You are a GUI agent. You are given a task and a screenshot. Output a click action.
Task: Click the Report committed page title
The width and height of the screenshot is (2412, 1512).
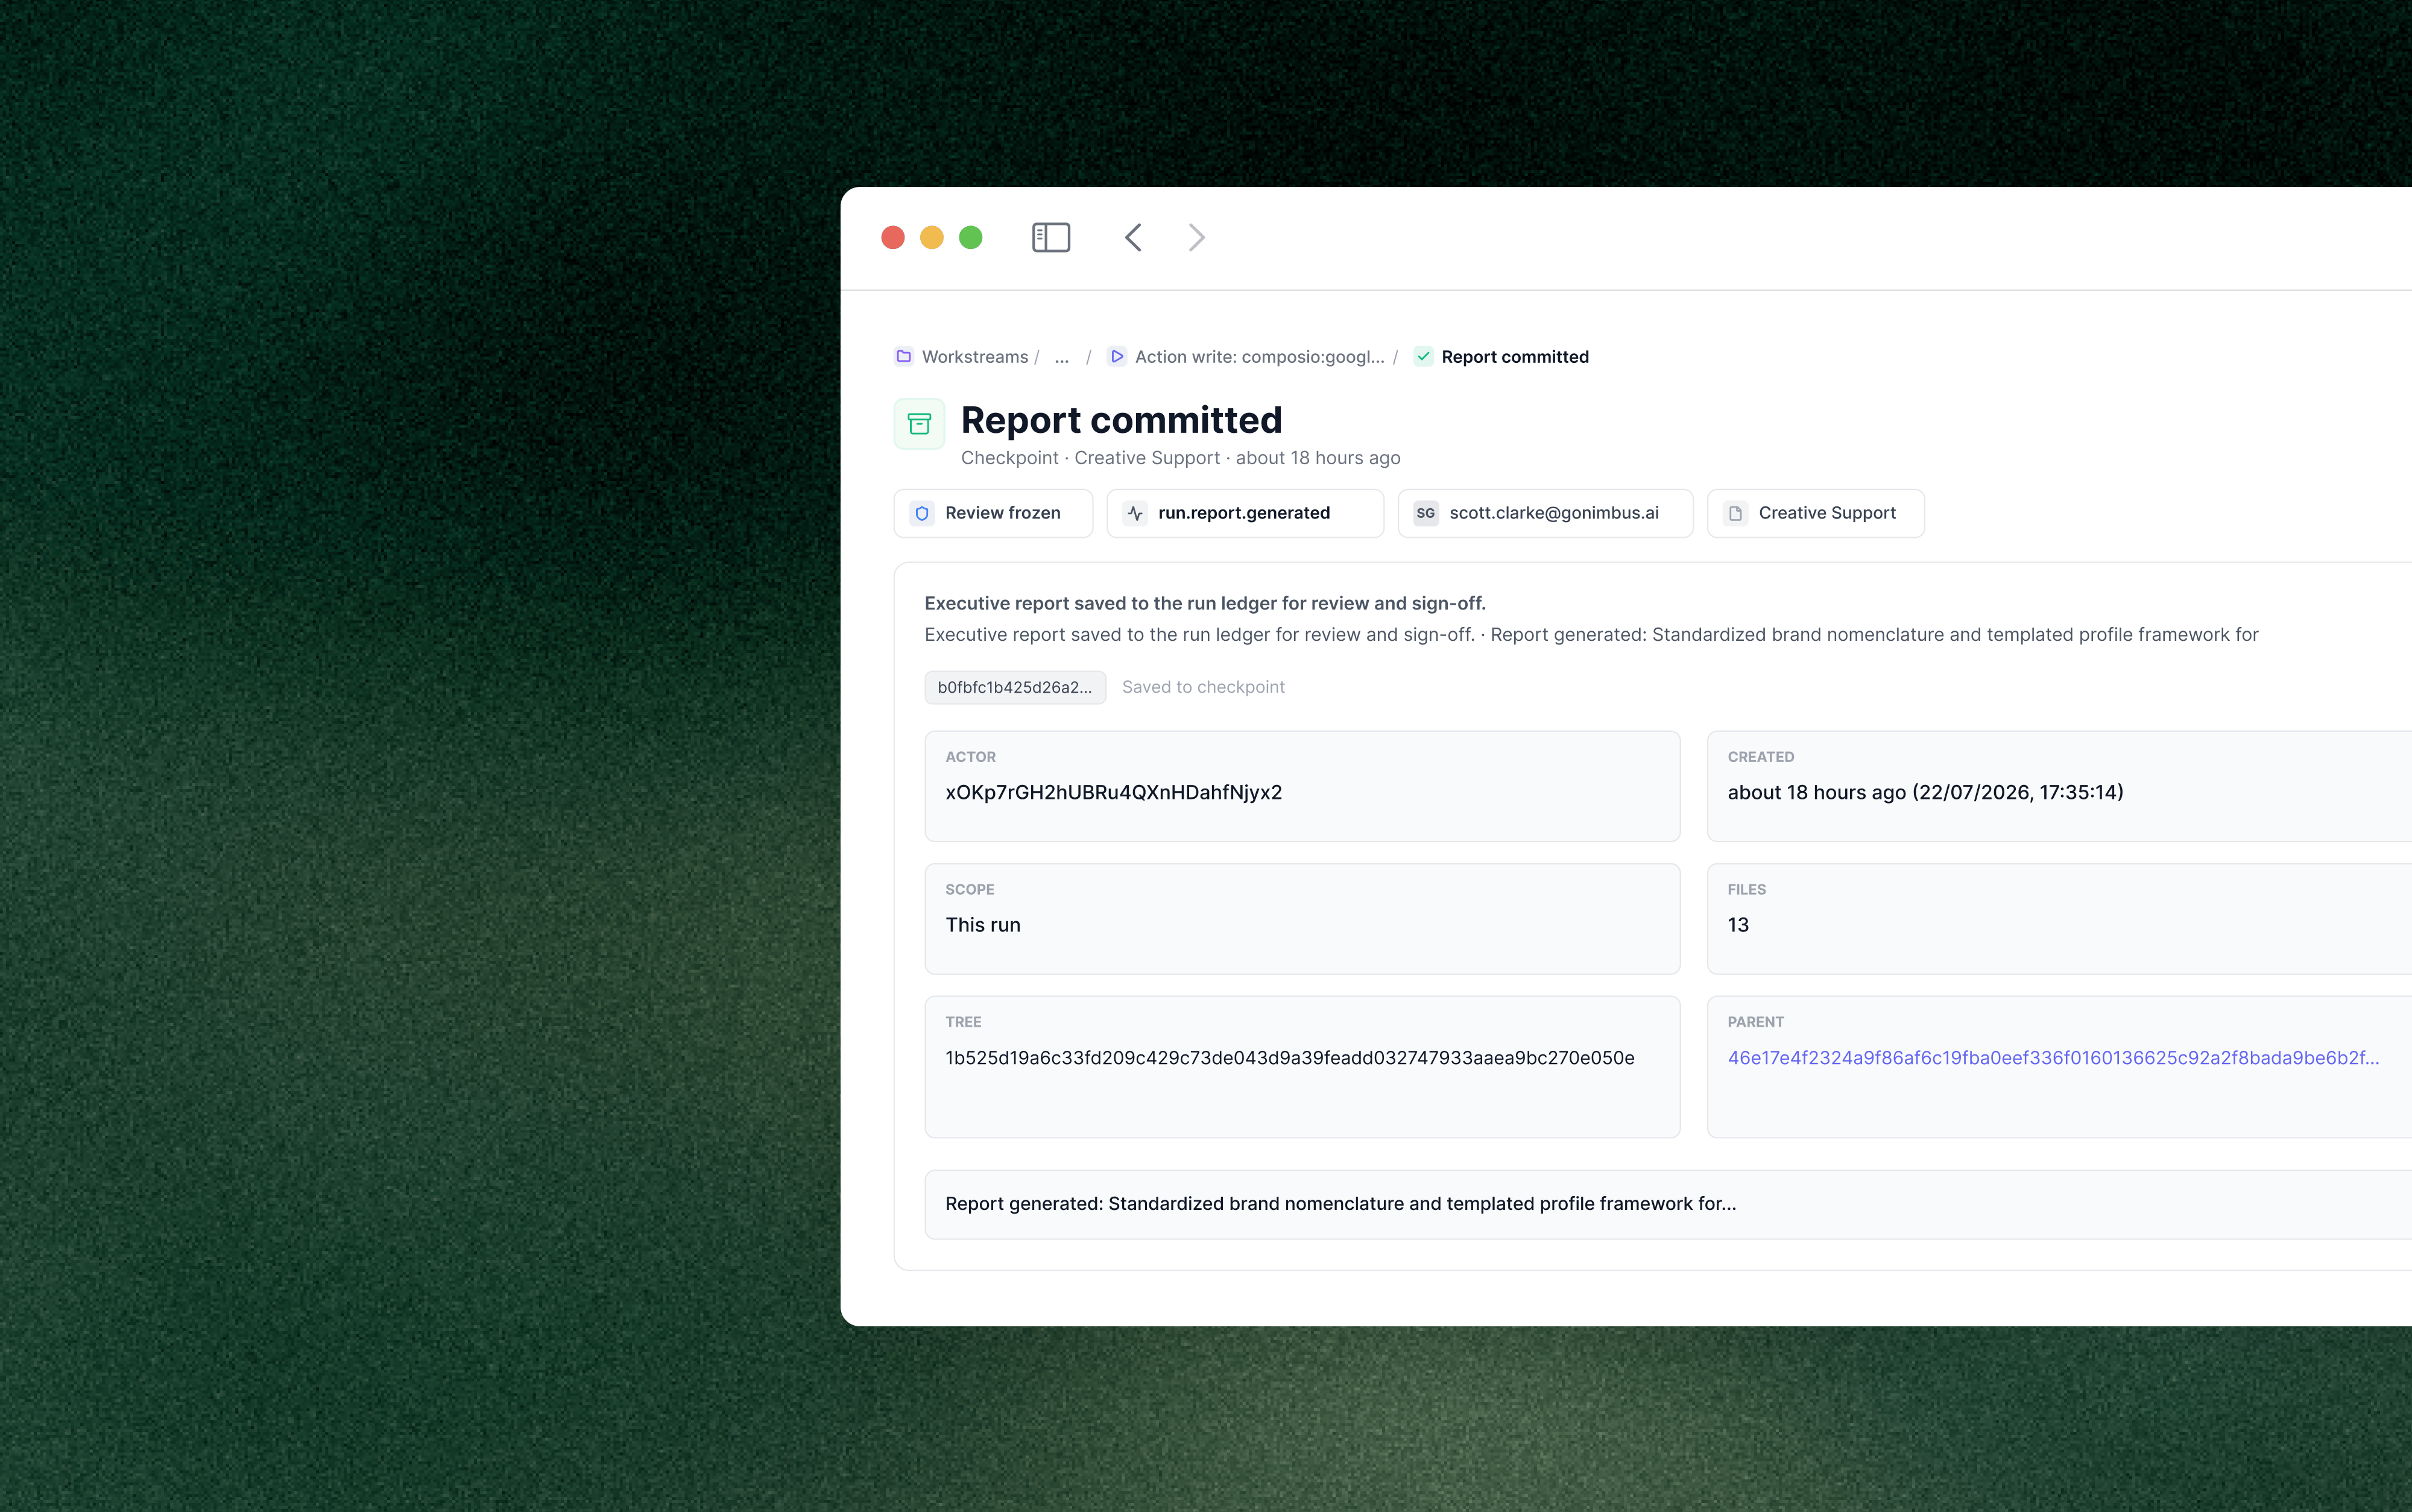[x=1121, y=420]
